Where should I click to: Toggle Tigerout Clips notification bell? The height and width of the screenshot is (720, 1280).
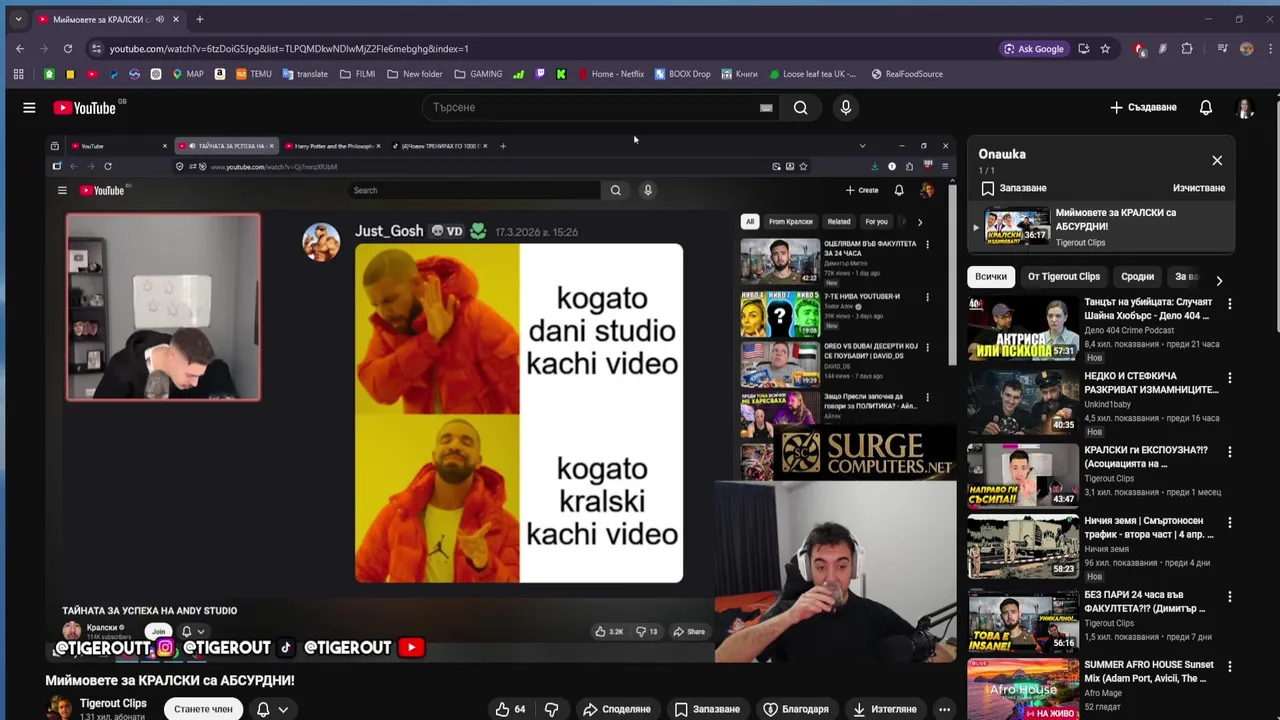coord(263,709)
